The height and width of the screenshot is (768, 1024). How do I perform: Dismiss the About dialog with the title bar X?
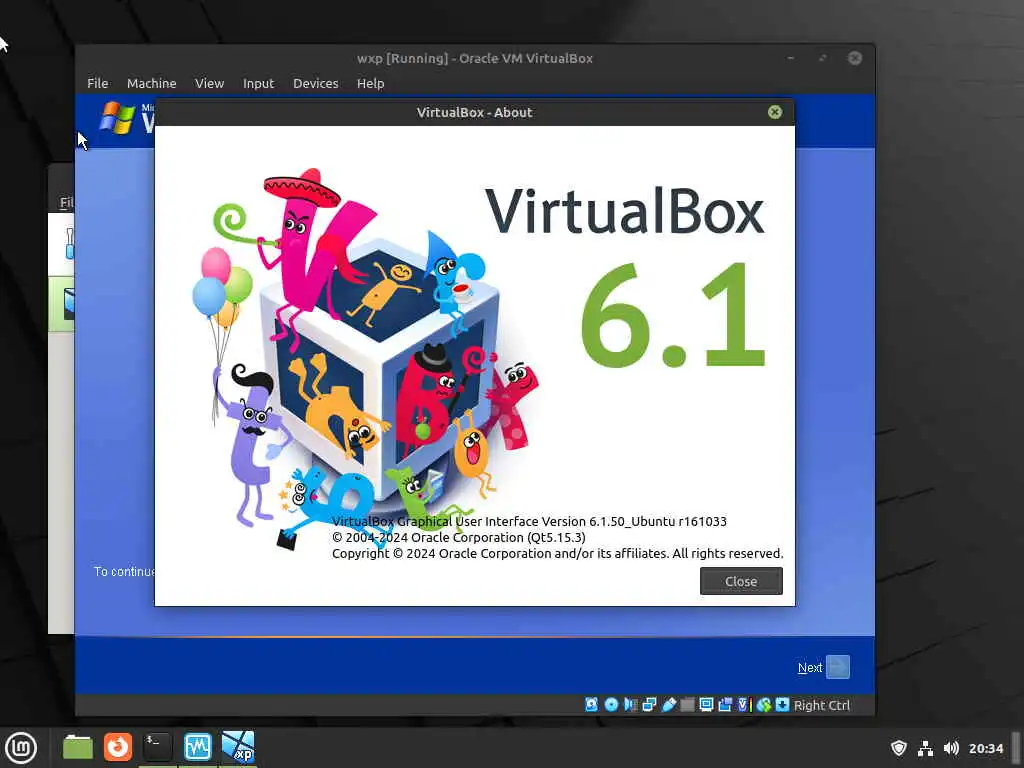point(775,112)
